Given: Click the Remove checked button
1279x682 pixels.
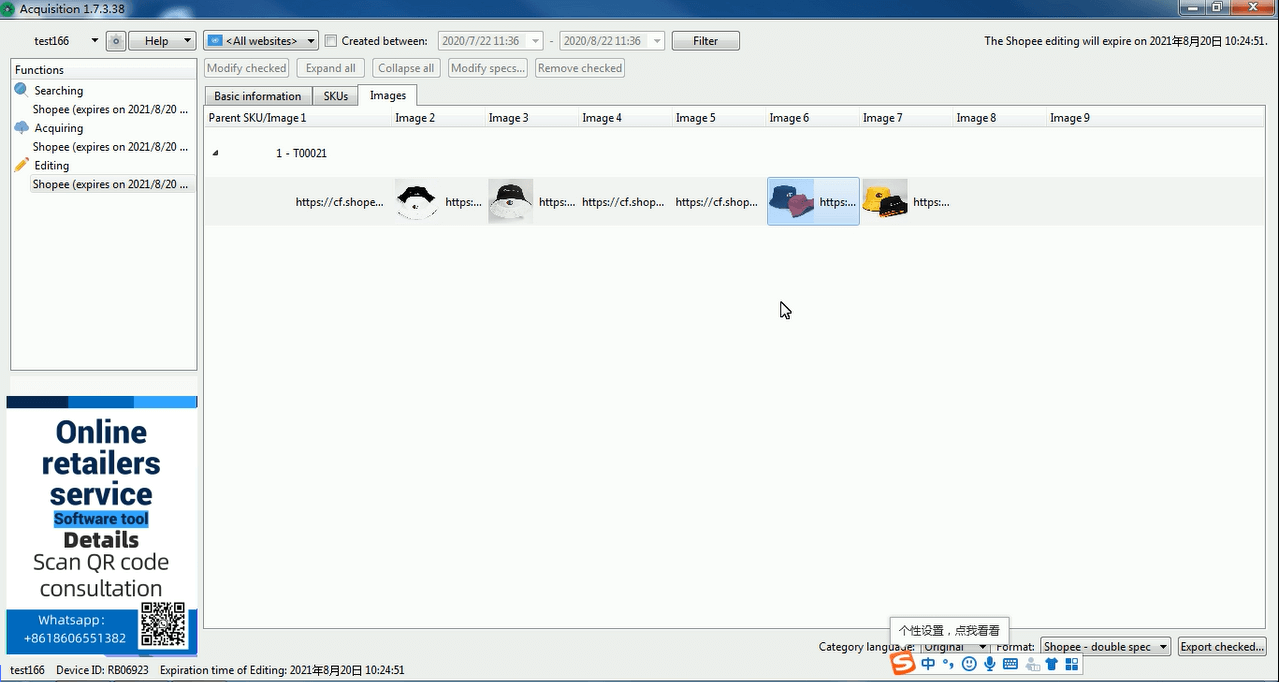Looking at the screenshot, I should click(x=580, y=68).
